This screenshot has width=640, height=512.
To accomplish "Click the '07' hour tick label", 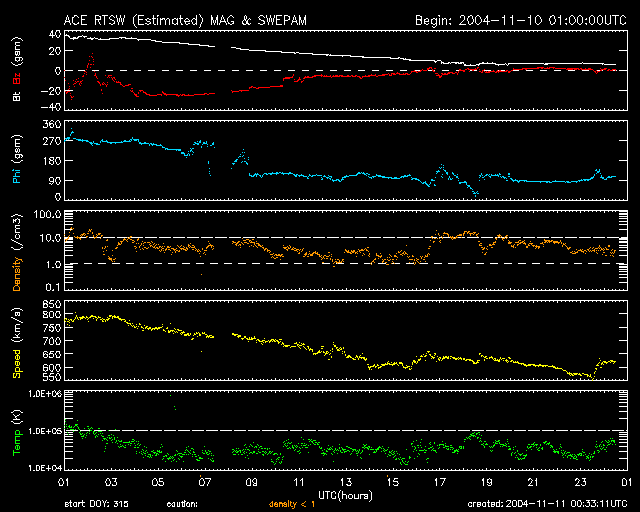I will tap(204, 483).
